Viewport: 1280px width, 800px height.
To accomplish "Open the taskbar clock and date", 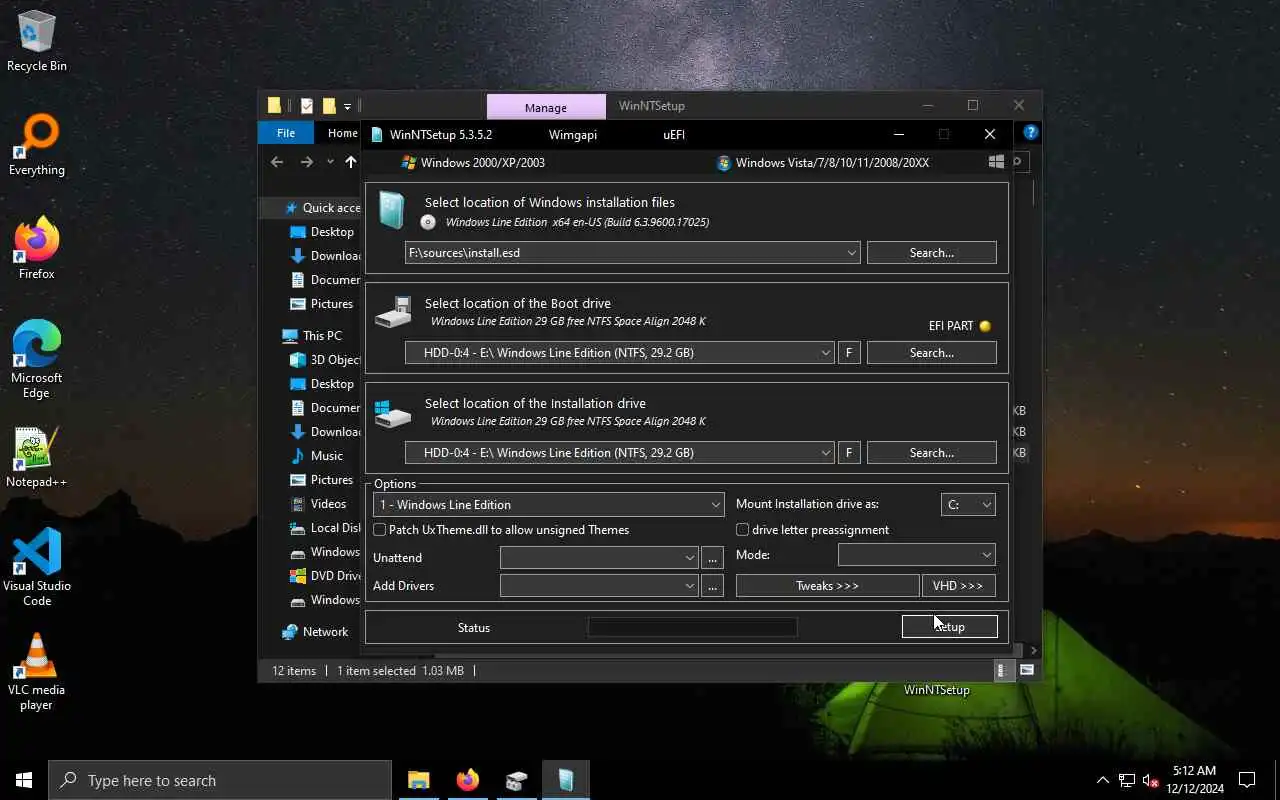I will 1194,780.
